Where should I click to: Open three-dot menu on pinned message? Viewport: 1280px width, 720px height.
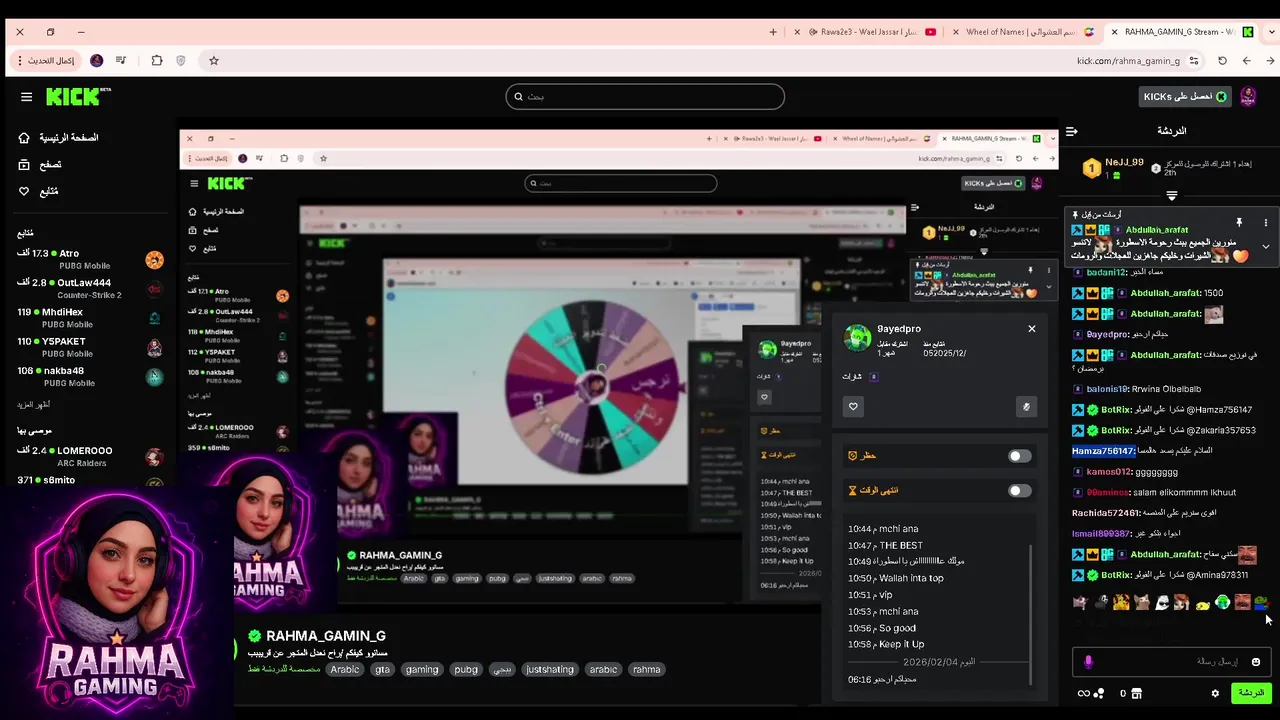tap(1265, 222)
